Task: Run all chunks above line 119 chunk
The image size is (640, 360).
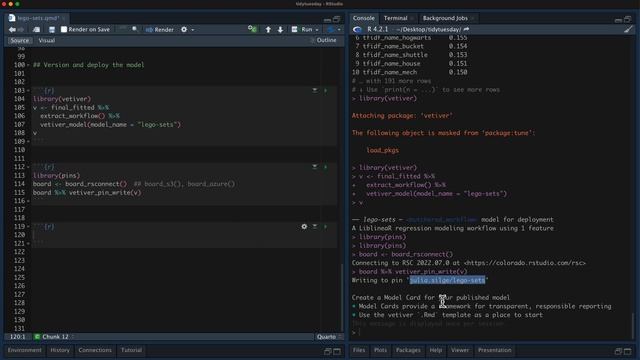Action: (x=315, y=226)
